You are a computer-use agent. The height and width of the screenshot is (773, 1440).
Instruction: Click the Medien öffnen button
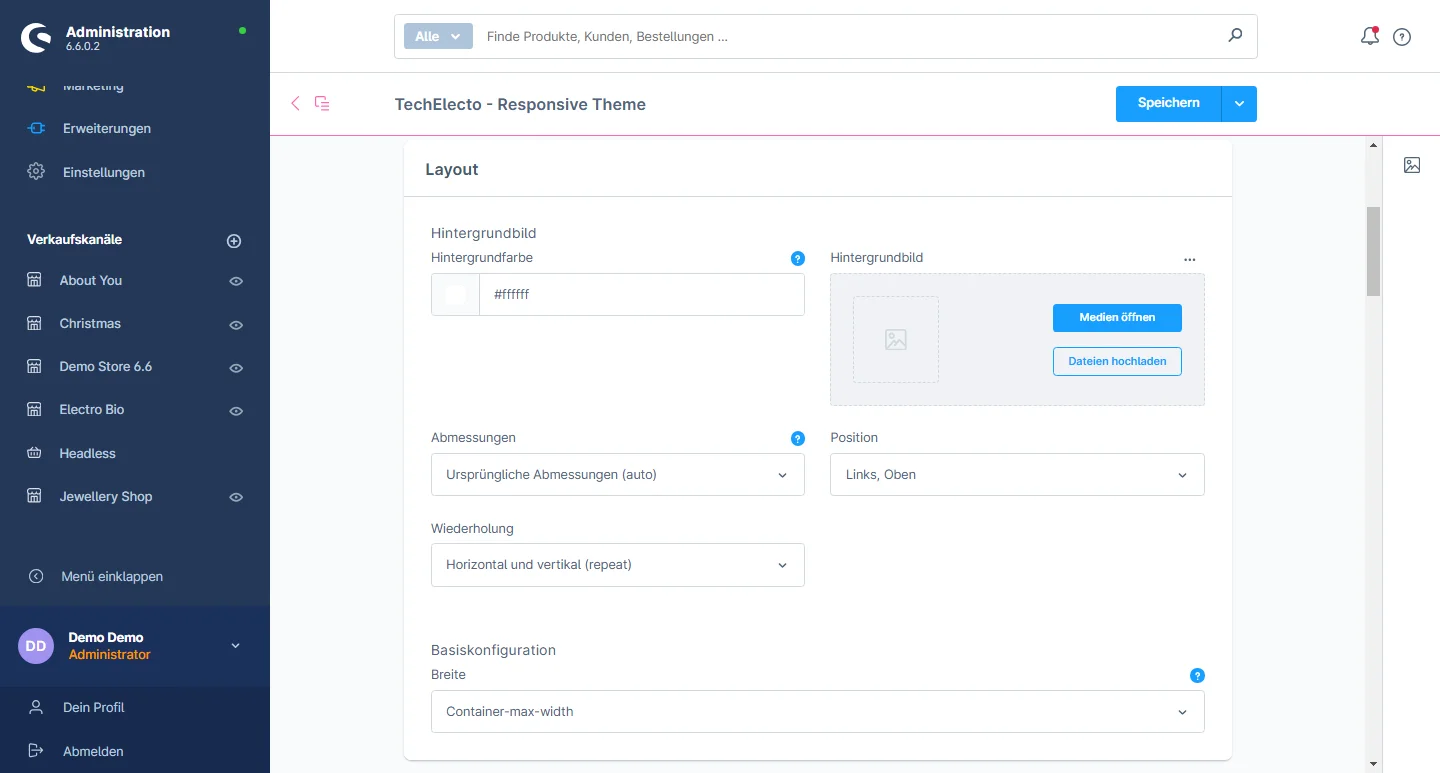[1117, 318]
